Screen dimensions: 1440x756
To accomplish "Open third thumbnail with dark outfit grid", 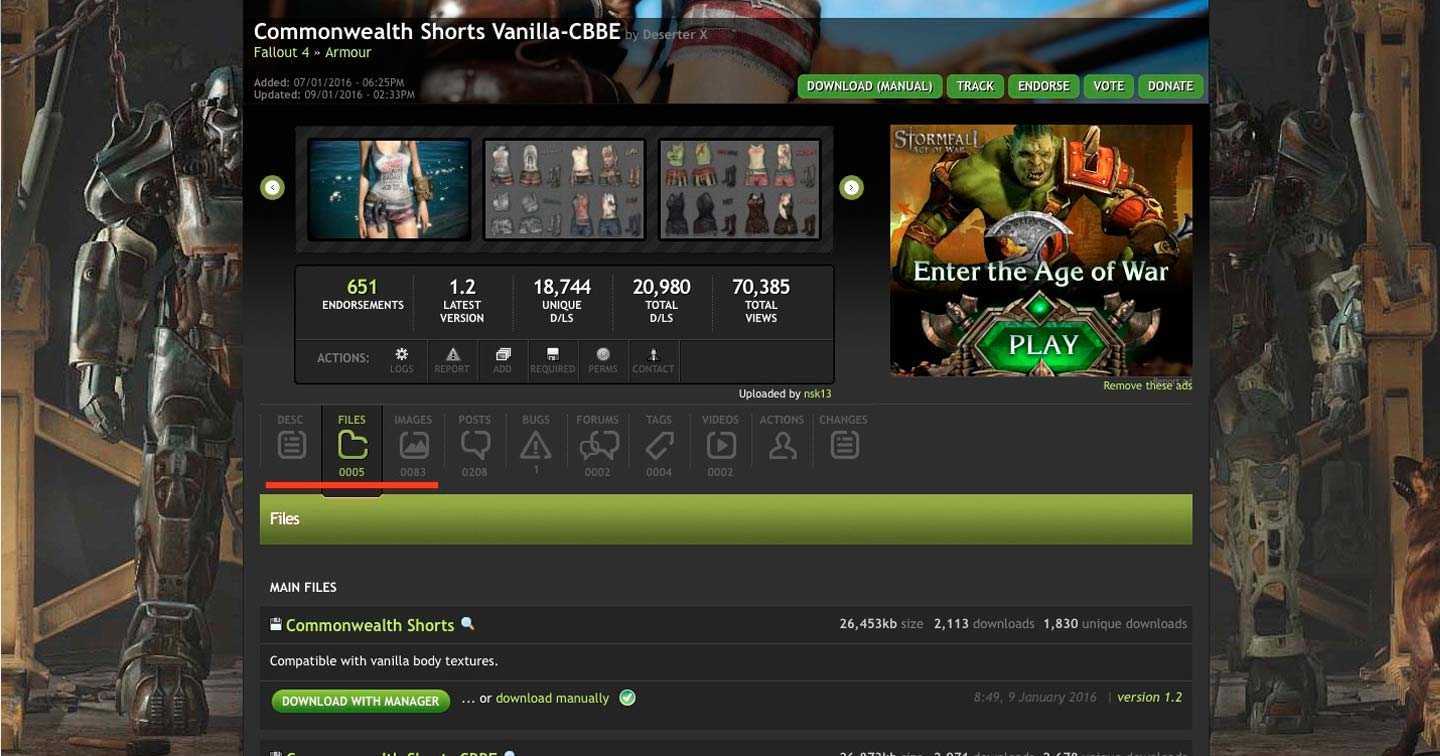I will pyautogui.click(x=739, y=189).
